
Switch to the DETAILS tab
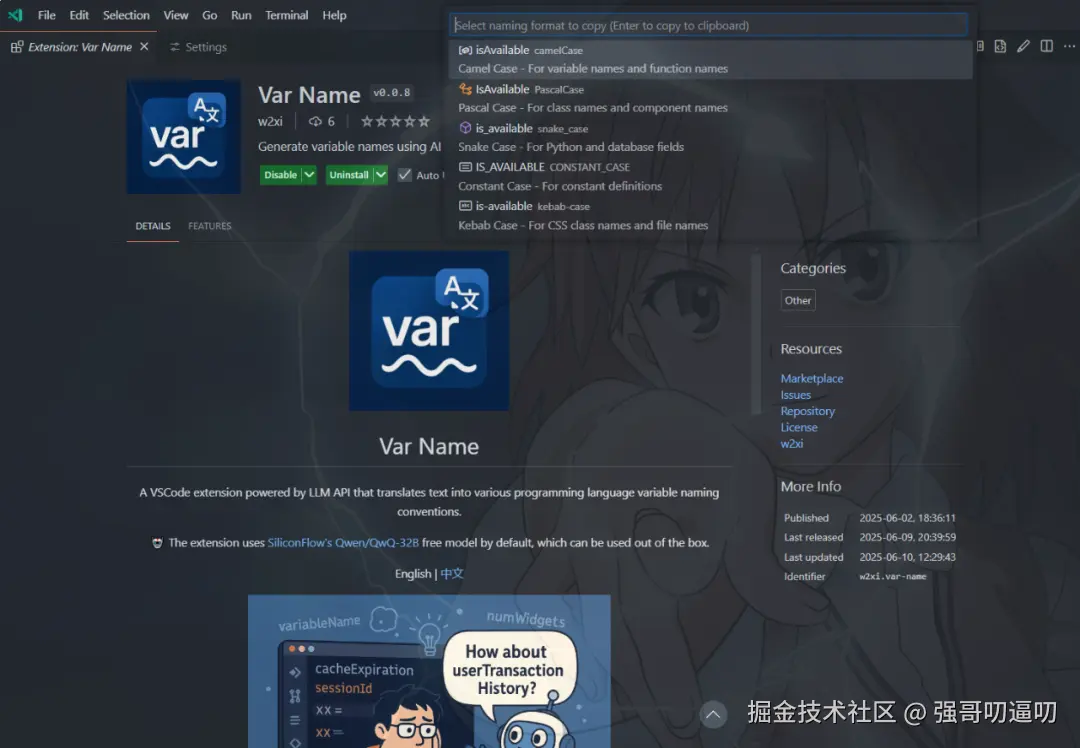153,226
